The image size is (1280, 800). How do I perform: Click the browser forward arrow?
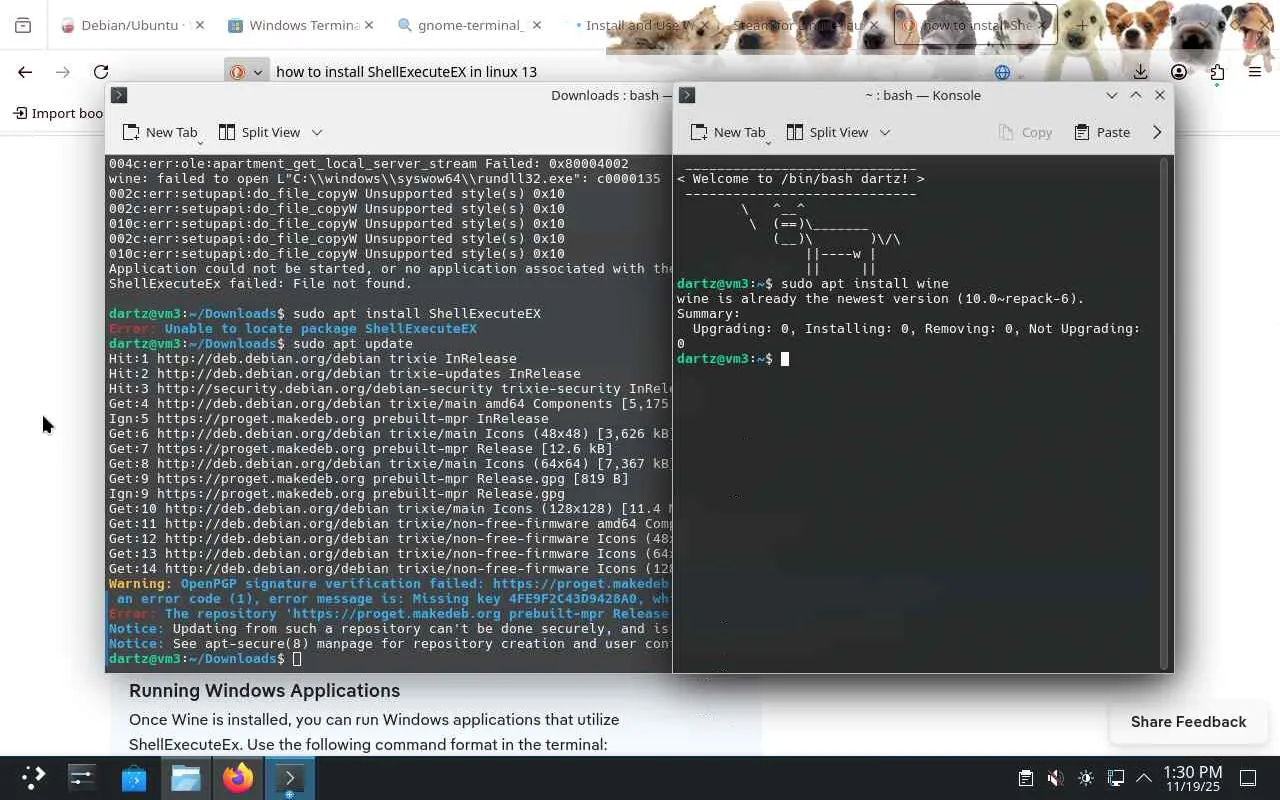tap(63, 72)
